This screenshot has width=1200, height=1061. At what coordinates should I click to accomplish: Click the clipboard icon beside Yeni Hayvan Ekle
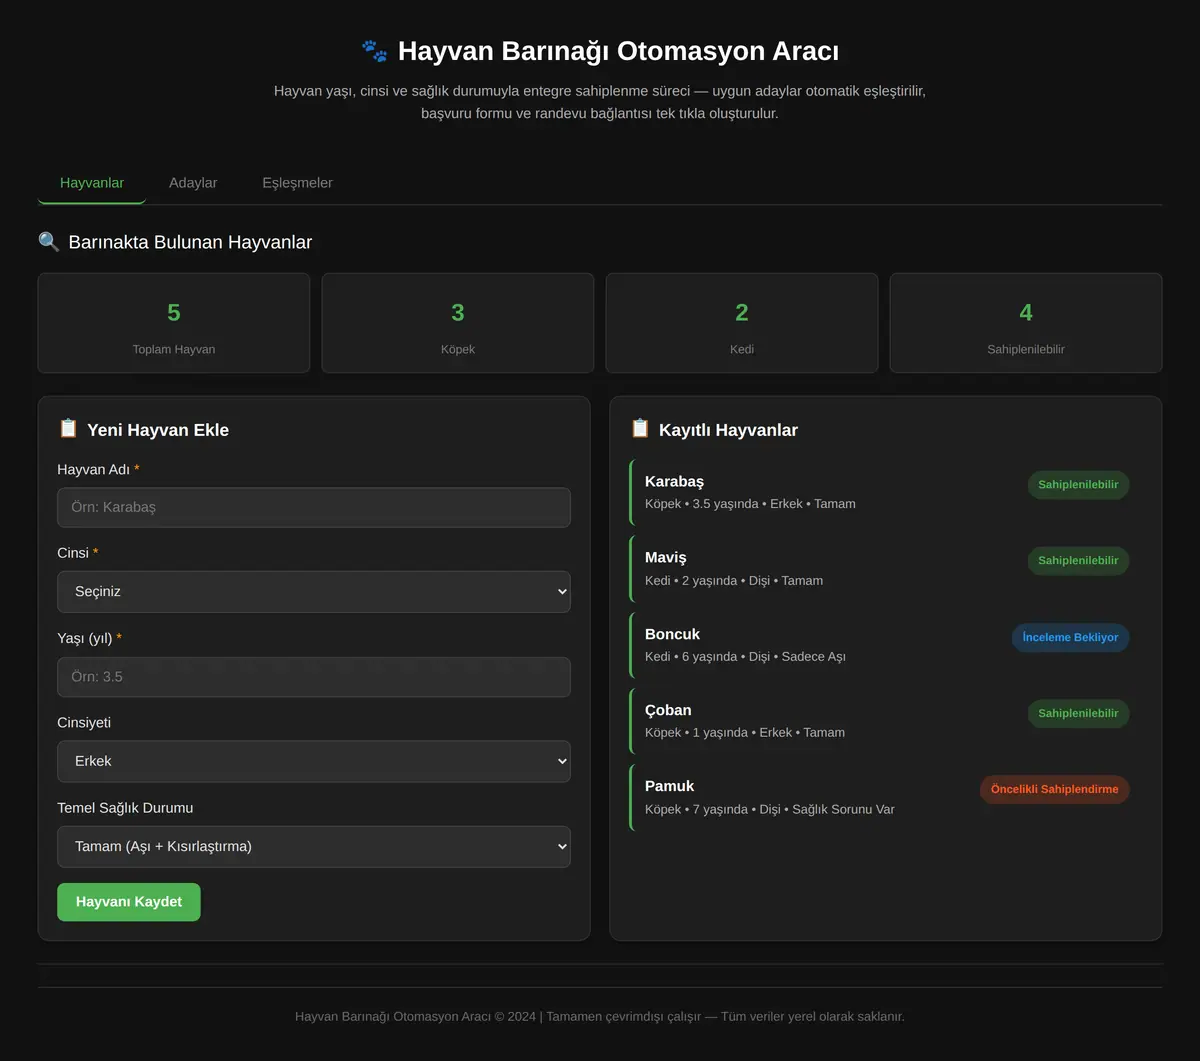(x=68, y=429)
